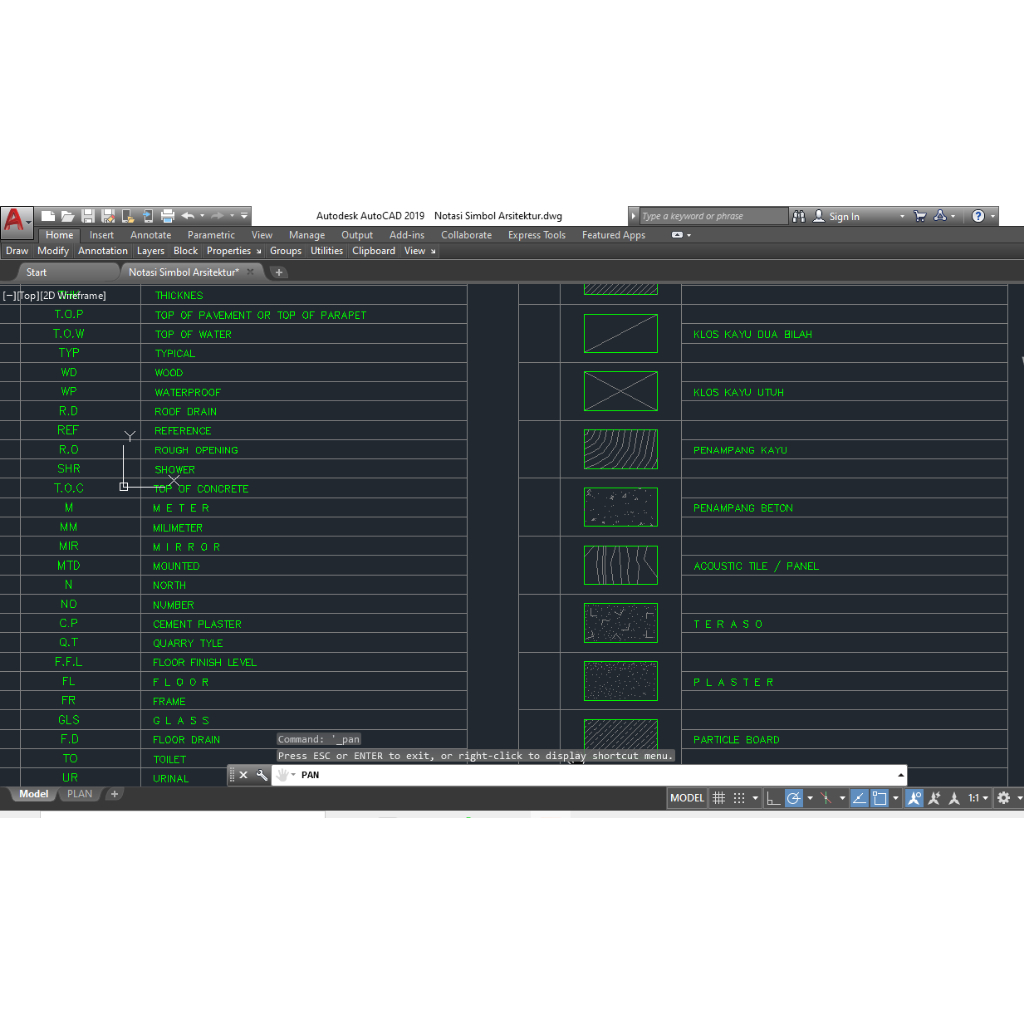The height and width of the screenshot is (1024, 1024).
Task: Expand the redo history dropdown arrow
Action: point(232,216)
